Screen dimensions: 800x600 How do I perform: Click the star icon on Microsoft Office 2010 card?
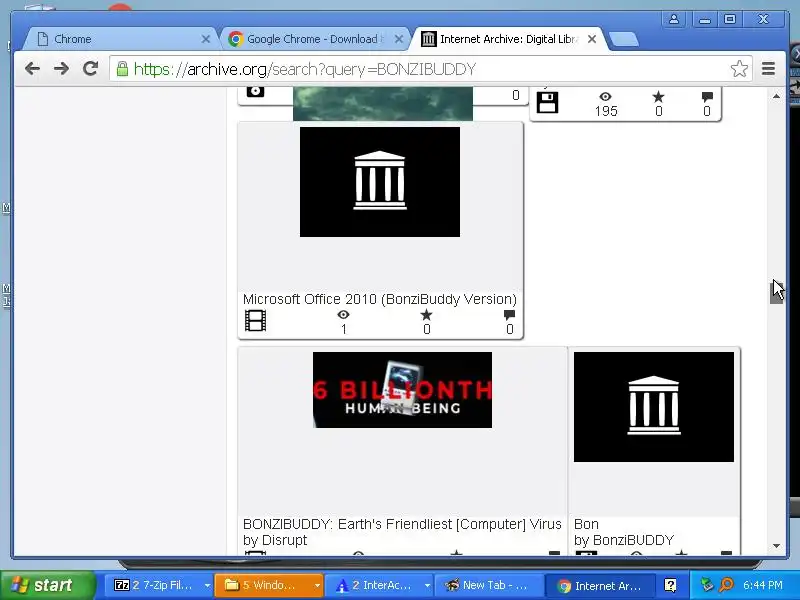click(x=427, y=315)
